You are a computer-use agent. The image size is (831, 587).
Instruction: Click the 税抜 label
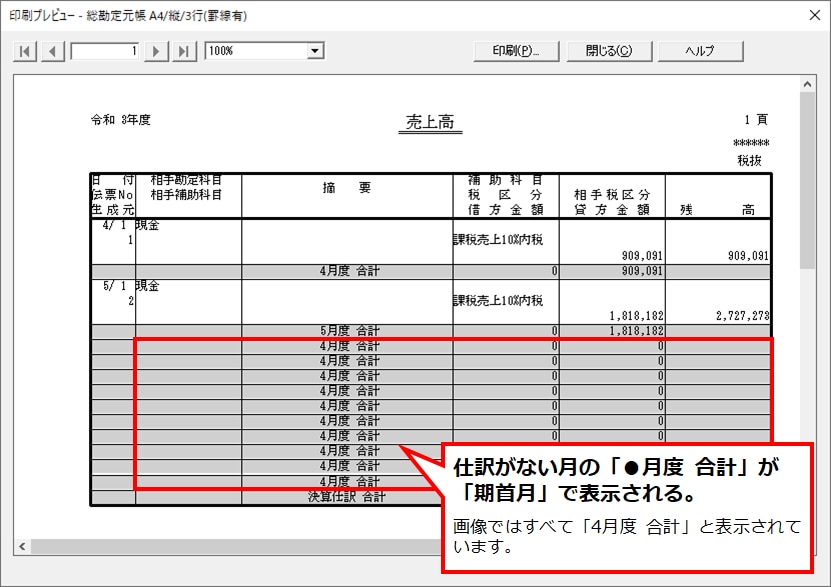click(x=749, y=161)
